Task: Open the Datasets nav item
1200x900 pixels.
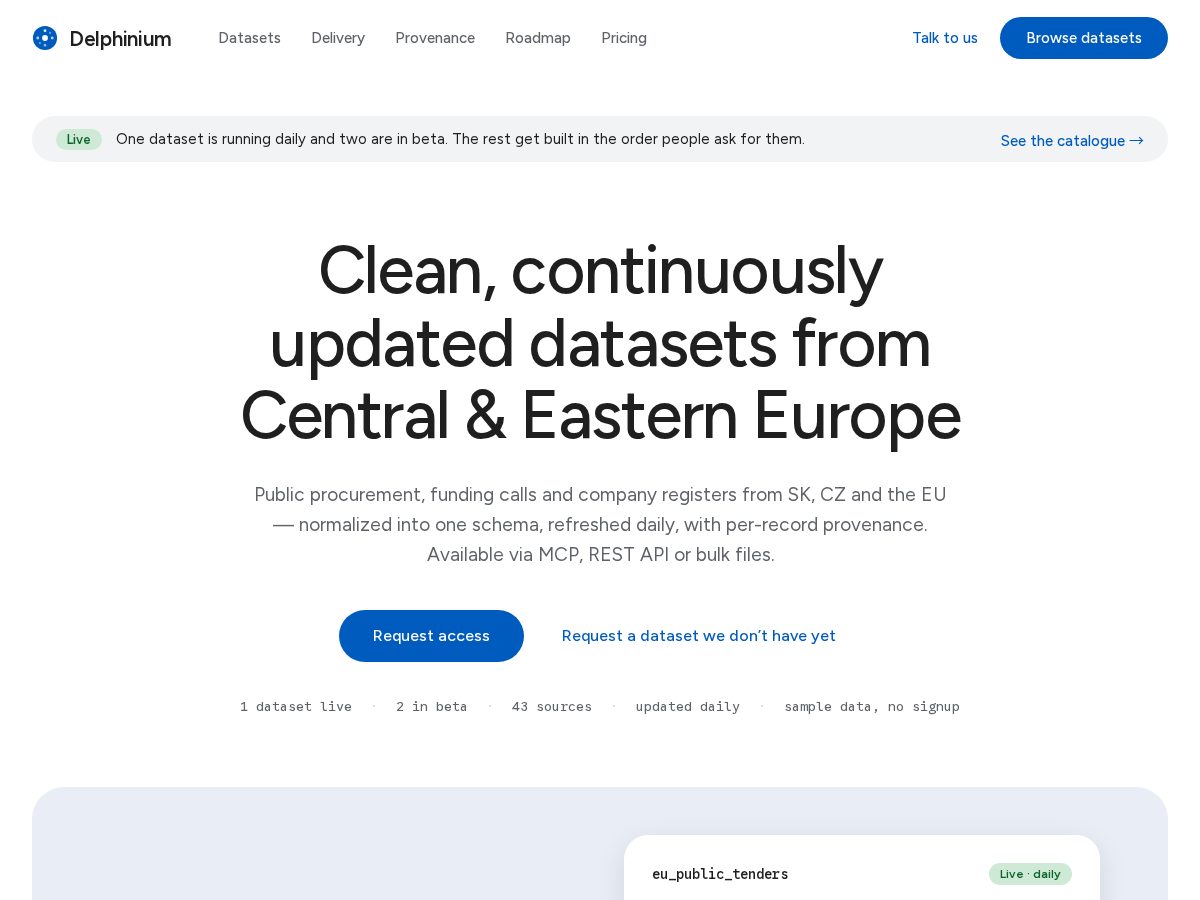Action: click(x=249, y=38)
